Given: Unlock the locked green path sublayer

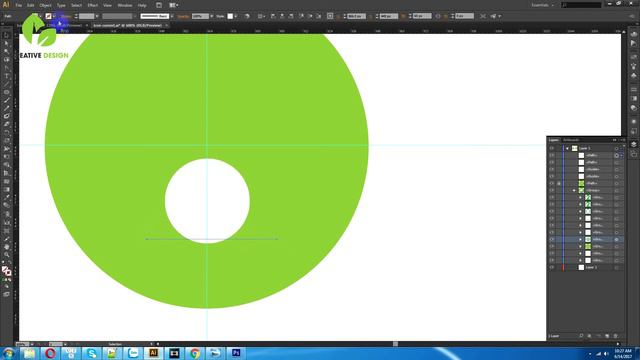Looking at the screenshot, I should click(559, 184).
